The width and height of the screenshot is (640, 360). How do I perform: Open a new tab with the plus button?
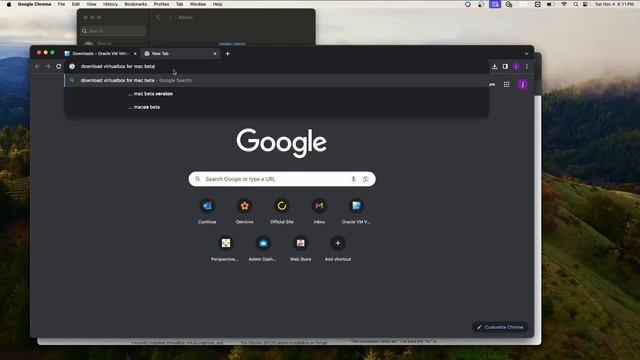pos(228,53)
